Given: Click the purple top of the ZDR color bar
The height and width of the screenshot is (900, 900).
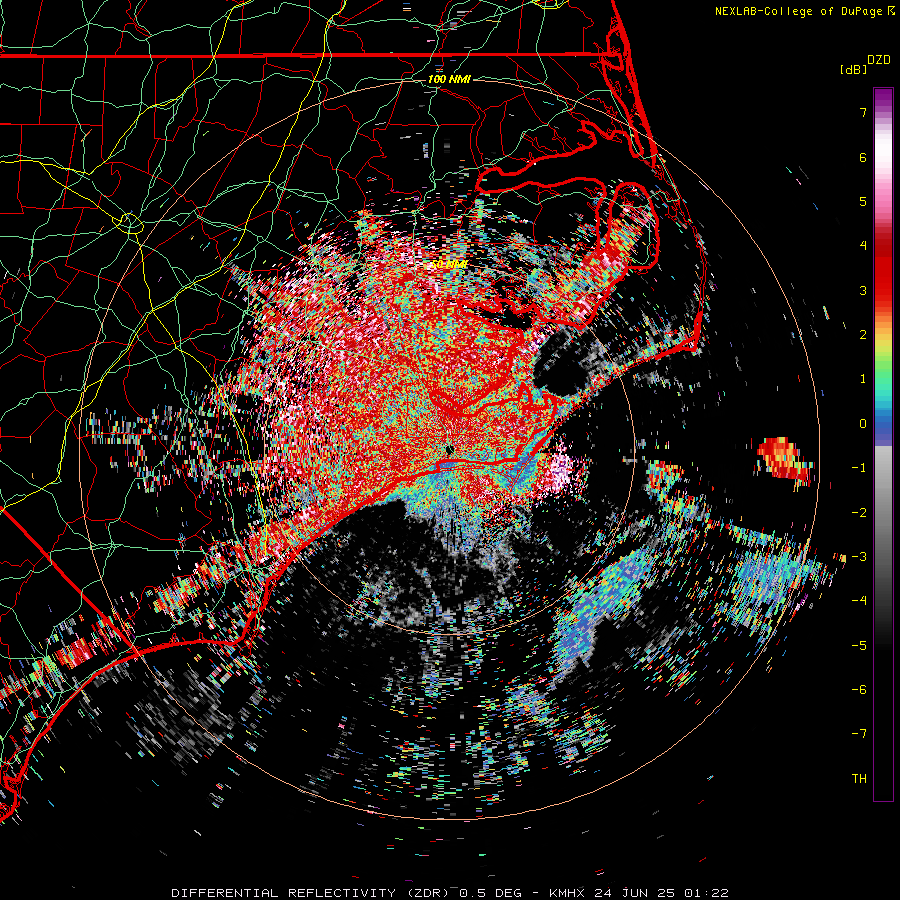Looking at the screenshot, I should (x=883, y=98).
